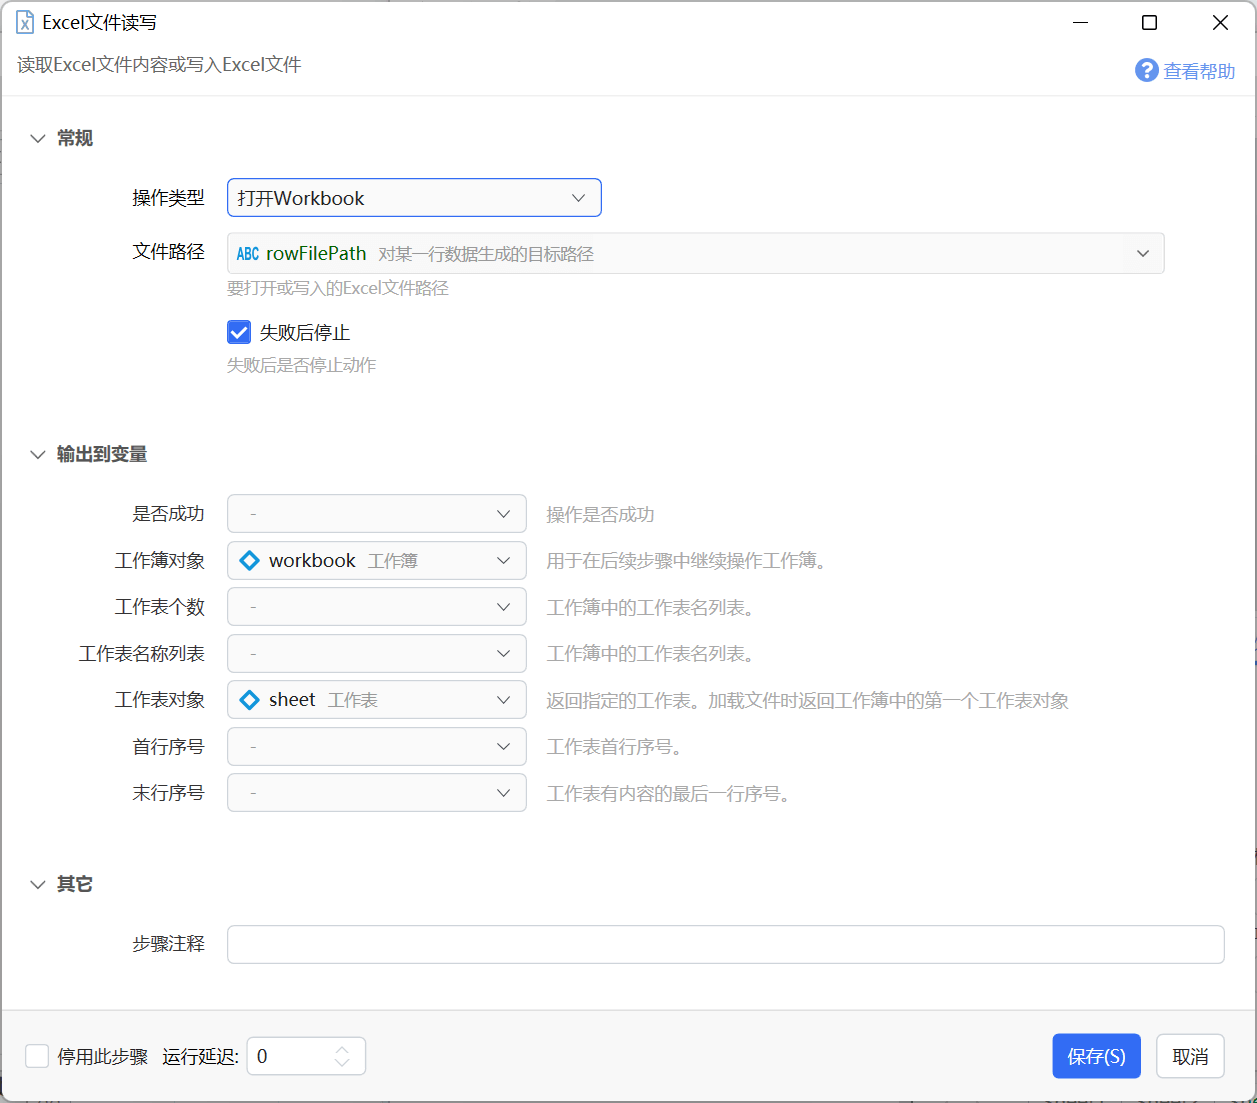Open the 工作表名称列表 variable dropdown

(377, 654)
